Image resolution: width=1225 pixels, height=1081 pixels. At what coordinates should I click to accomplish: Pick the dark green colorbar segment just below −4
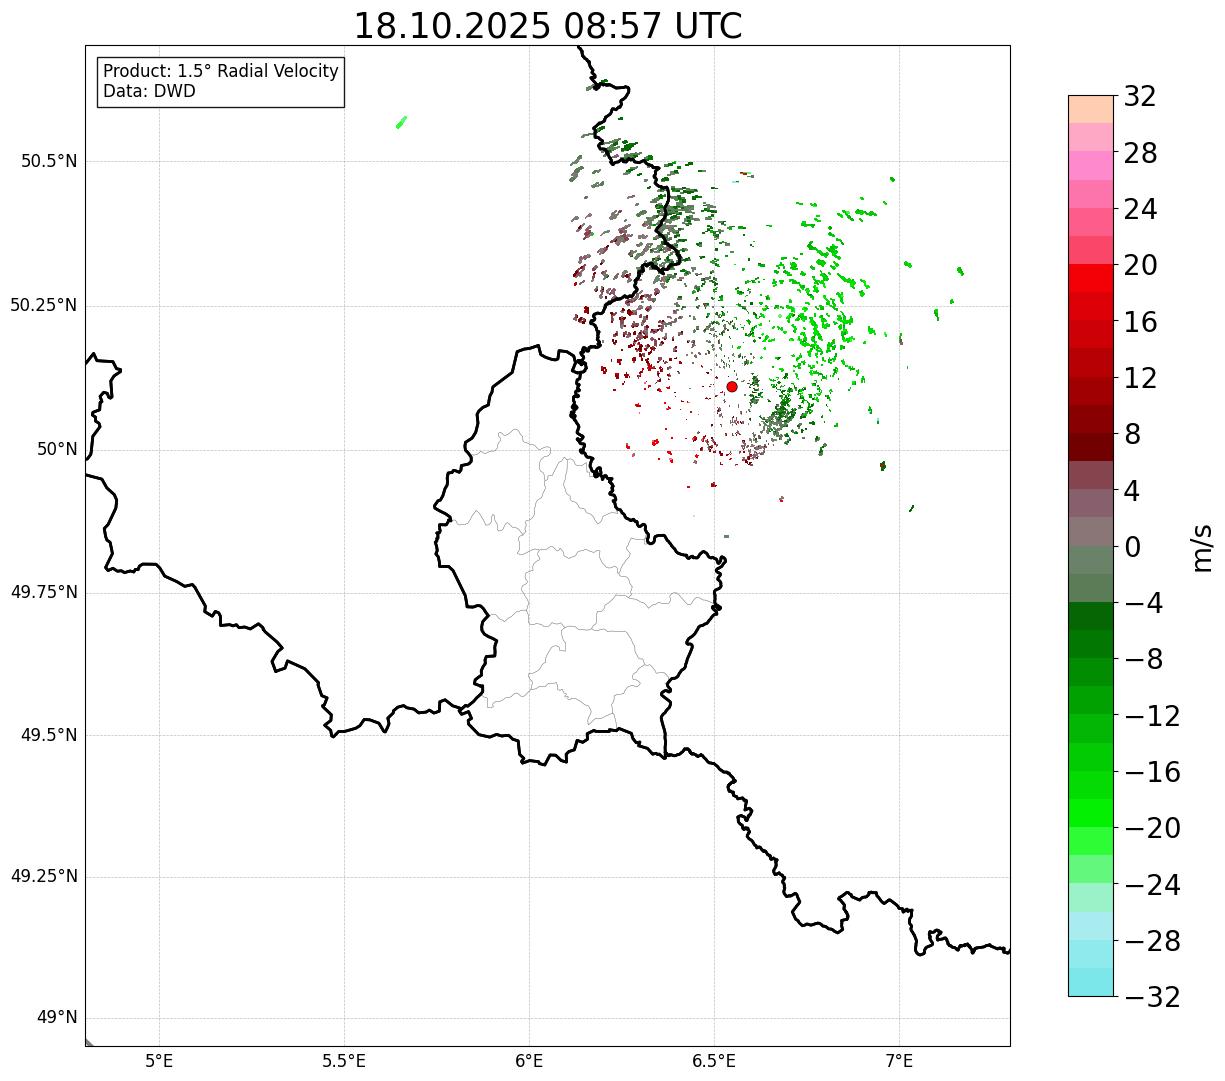click(1091, 616)
